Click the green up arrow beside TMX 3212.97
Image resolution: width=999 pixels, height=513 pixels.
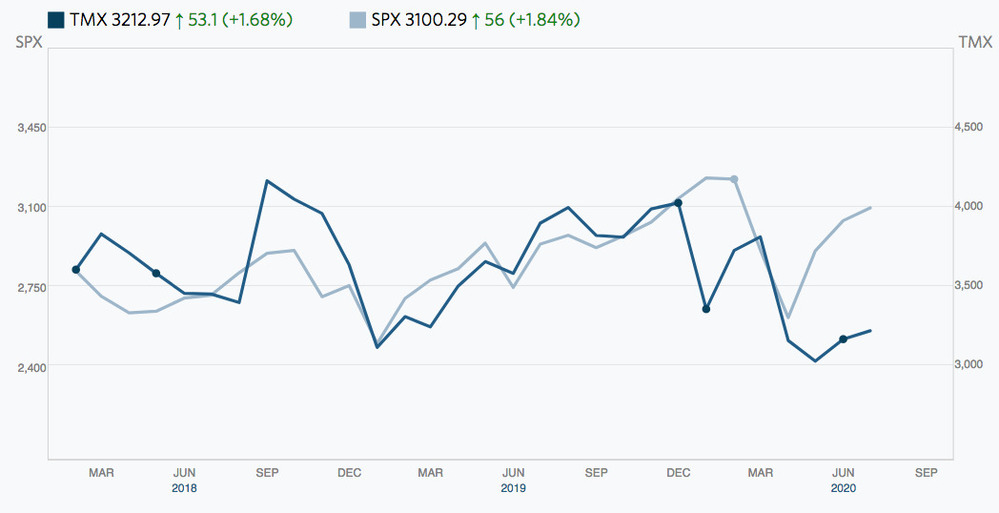(x=178, y=19)
